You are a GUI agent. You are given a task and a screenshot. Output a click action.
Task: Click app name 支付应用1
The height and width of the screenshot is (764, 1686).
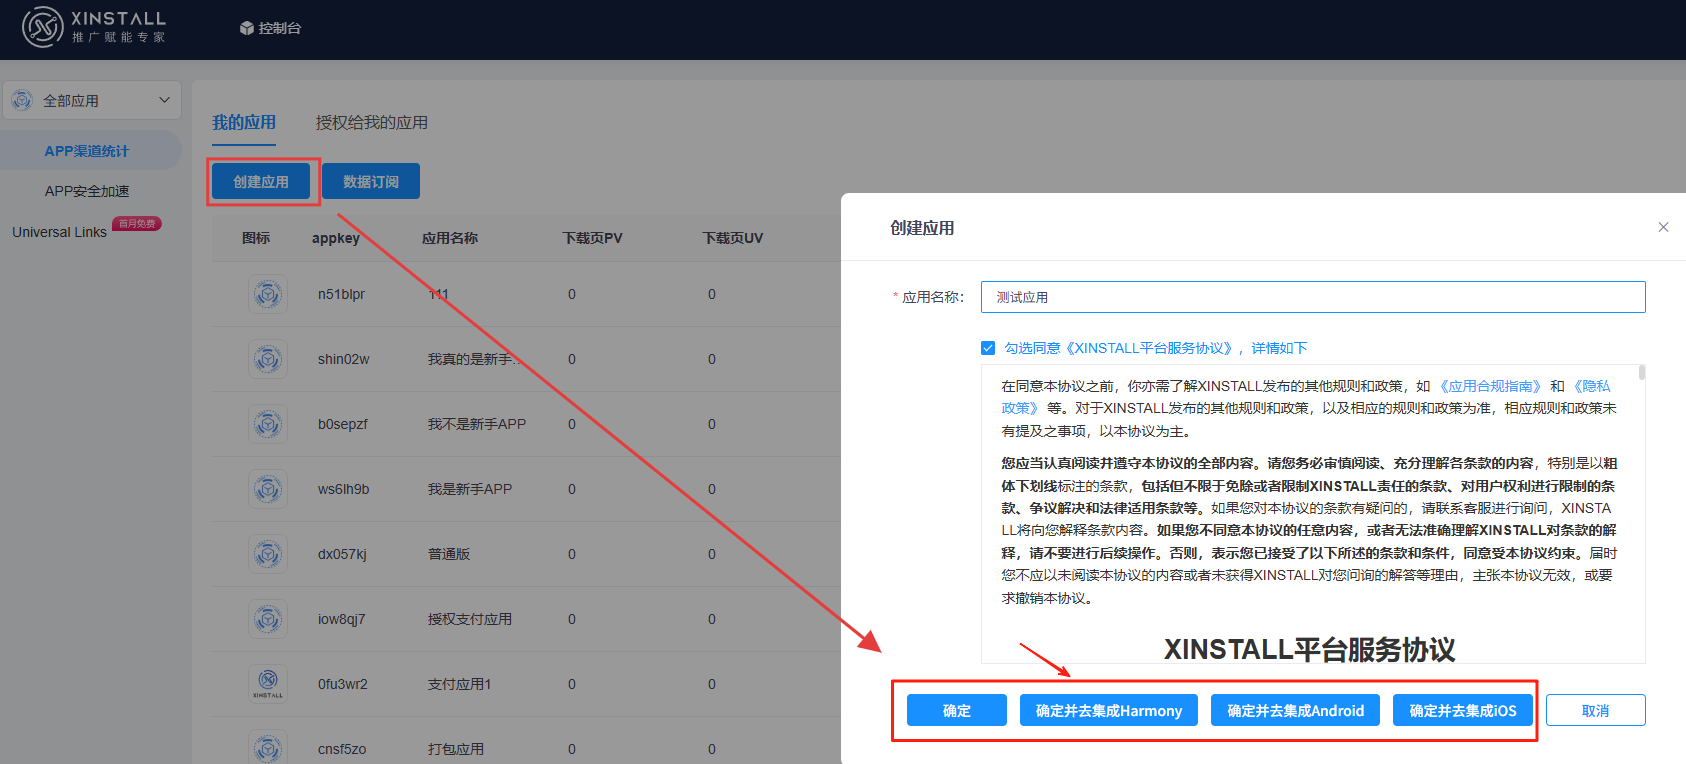(460, 684)
